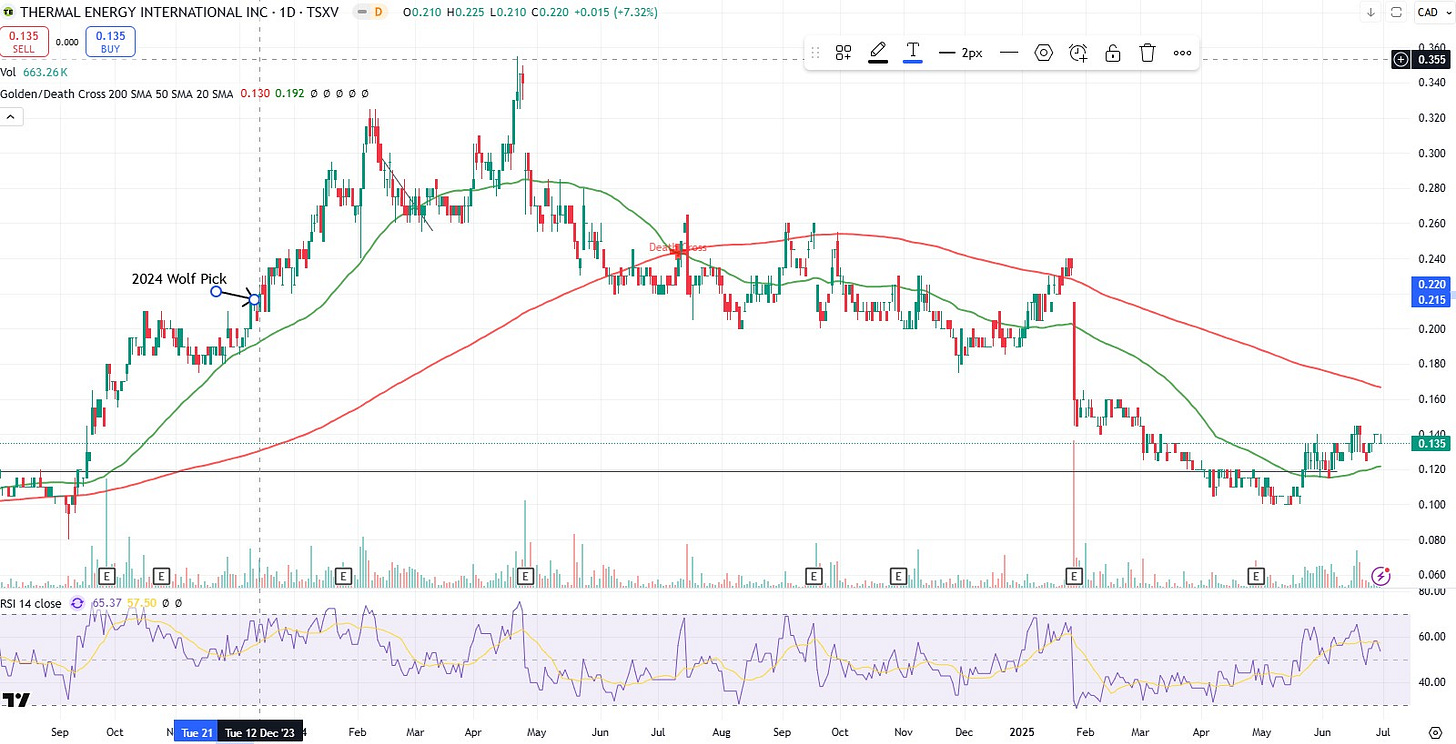Click the 0.220 blue price label
The width and height of the screenshot is (1456, 744).
(x=1432, y=284)
